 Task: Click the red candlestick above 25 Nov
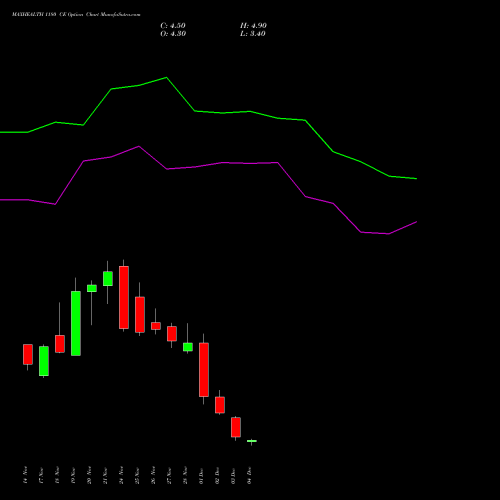tap(140, 315)
